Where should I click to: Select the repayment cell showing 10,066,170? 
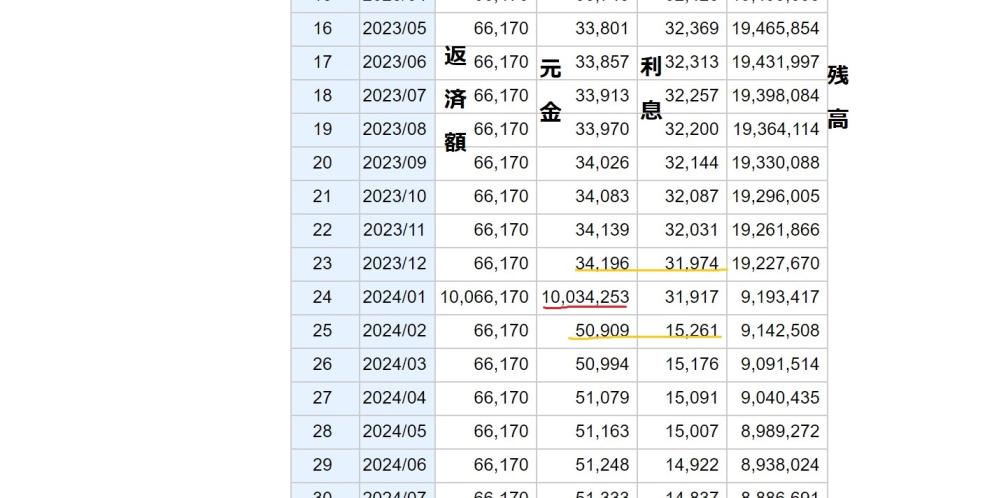(x=484, y=297)
